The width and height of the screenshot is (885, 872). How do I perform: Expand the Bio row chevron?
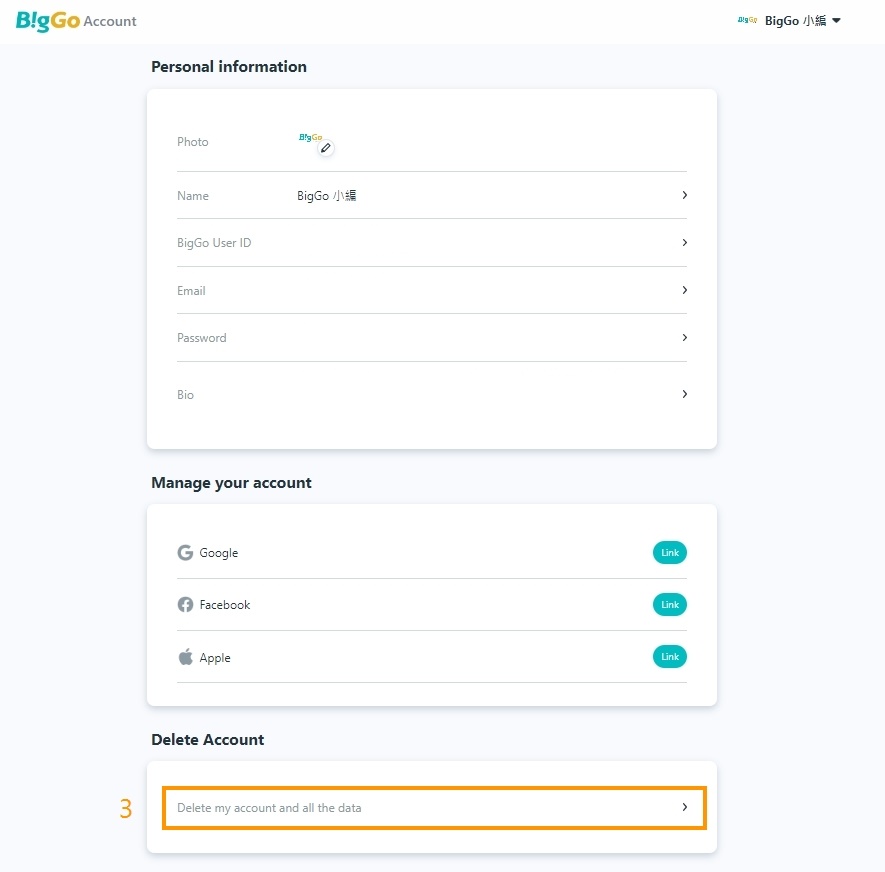point(684,394)
